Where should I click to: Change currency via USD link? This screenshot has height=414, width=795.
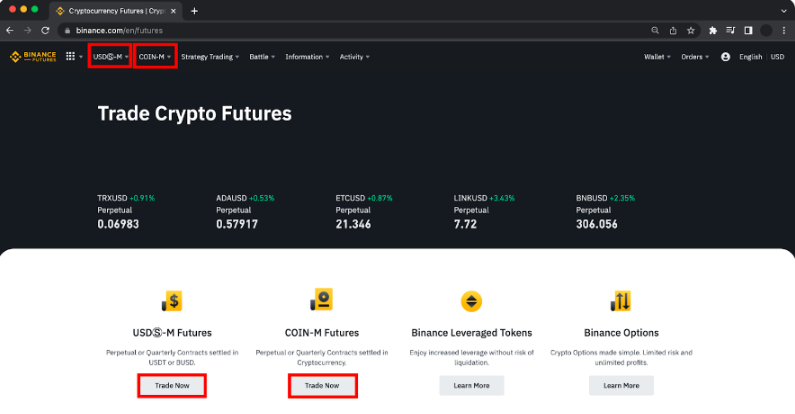(777, 57)
